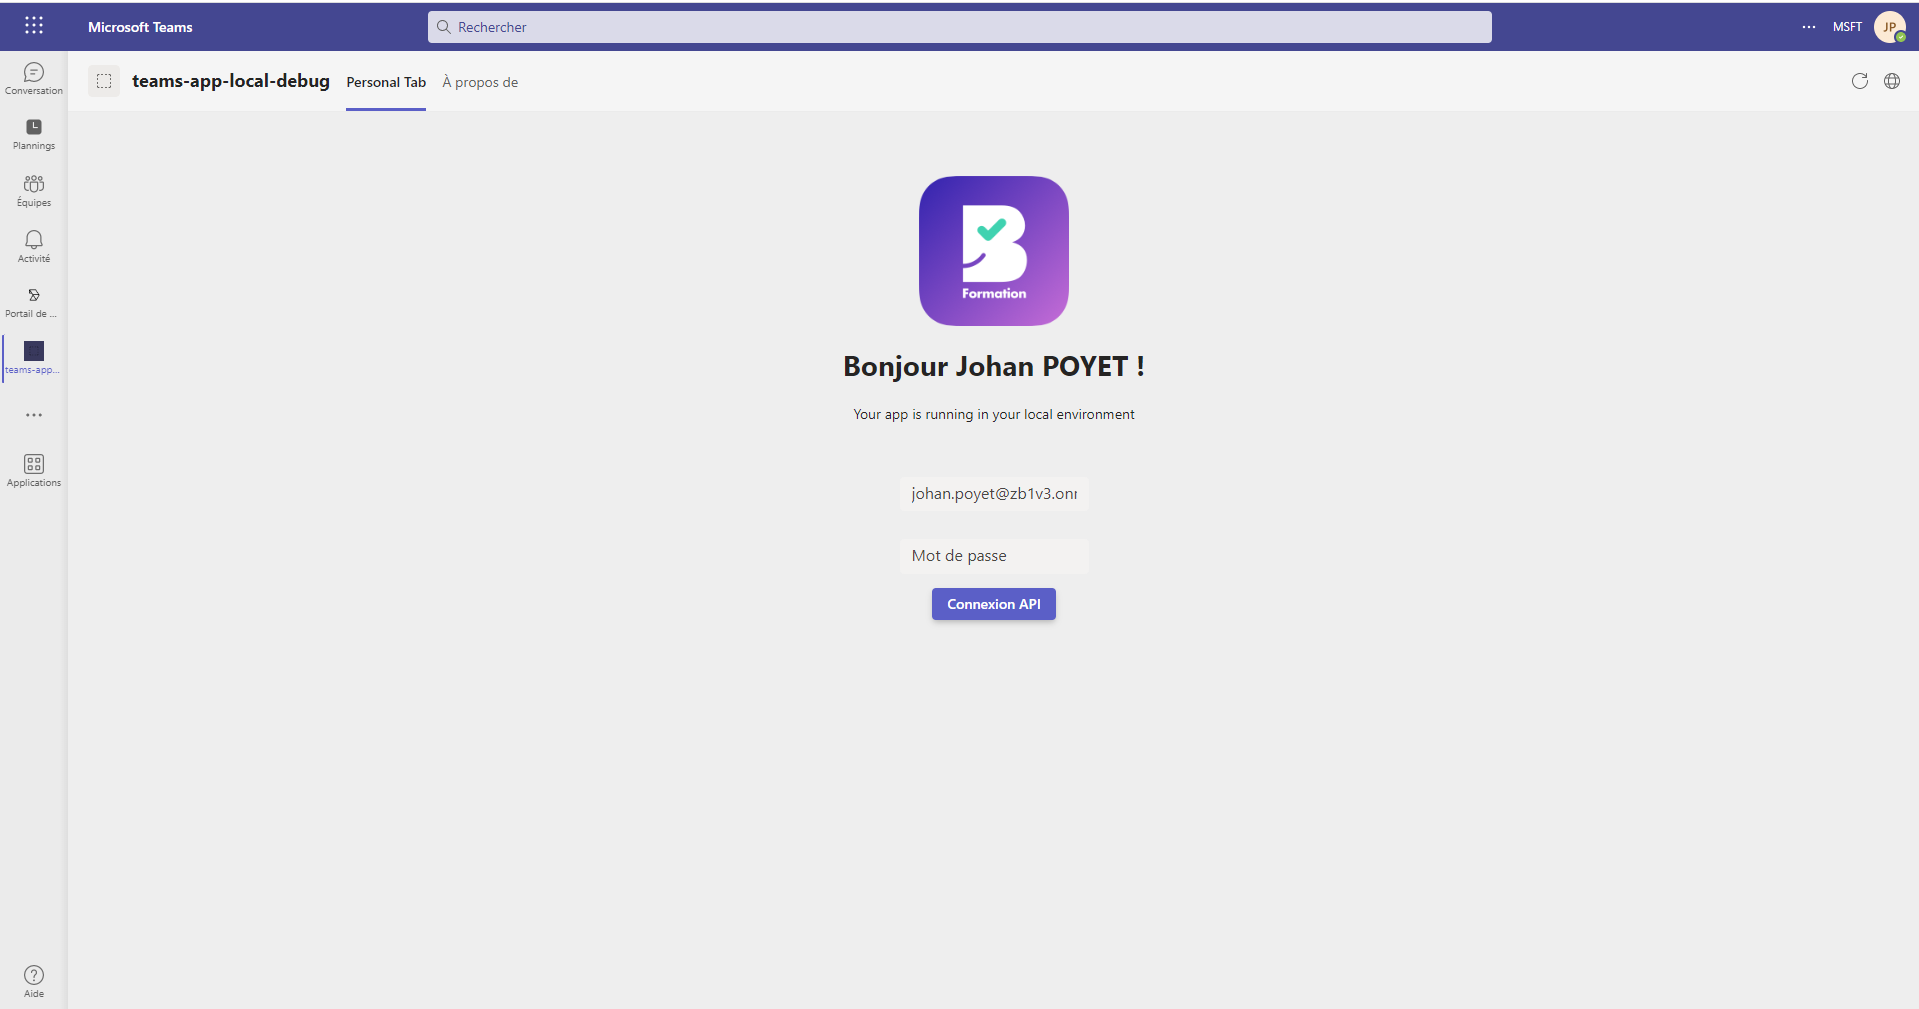The width and height of the screenshot is (1919, 1009).
Task: Open the JP profile avatar menu
Action: (1889, 27)
